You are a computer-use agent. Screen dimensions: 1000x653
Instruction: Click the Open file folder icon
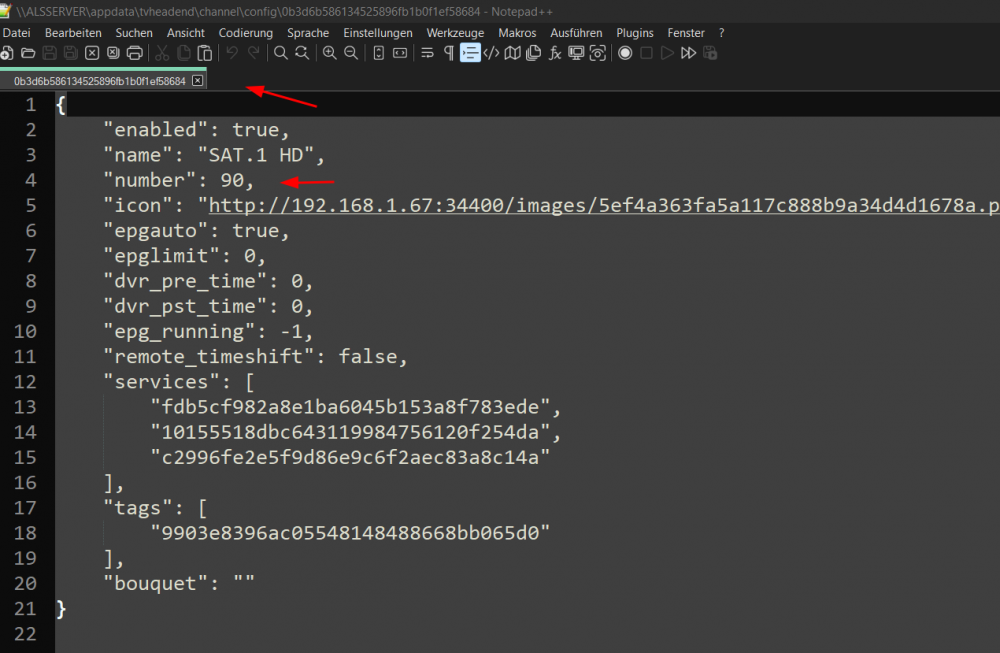pyautogui.click(x=28, y=53)
